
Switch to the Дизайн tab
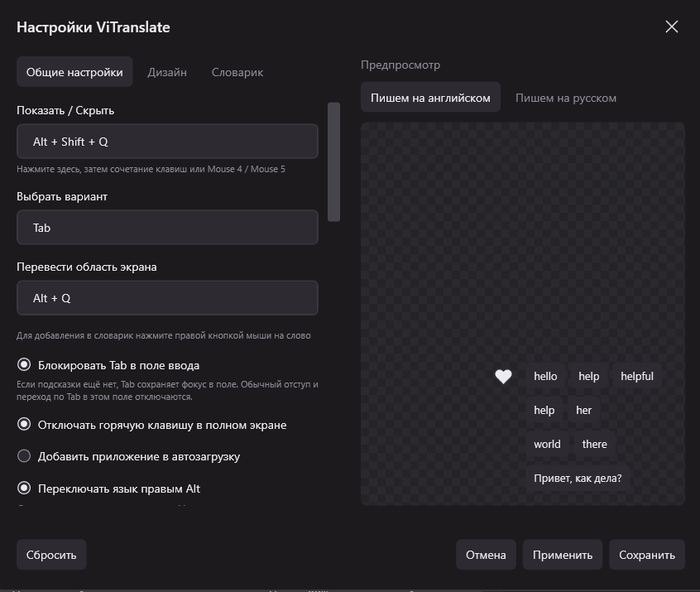coord(167,72)
